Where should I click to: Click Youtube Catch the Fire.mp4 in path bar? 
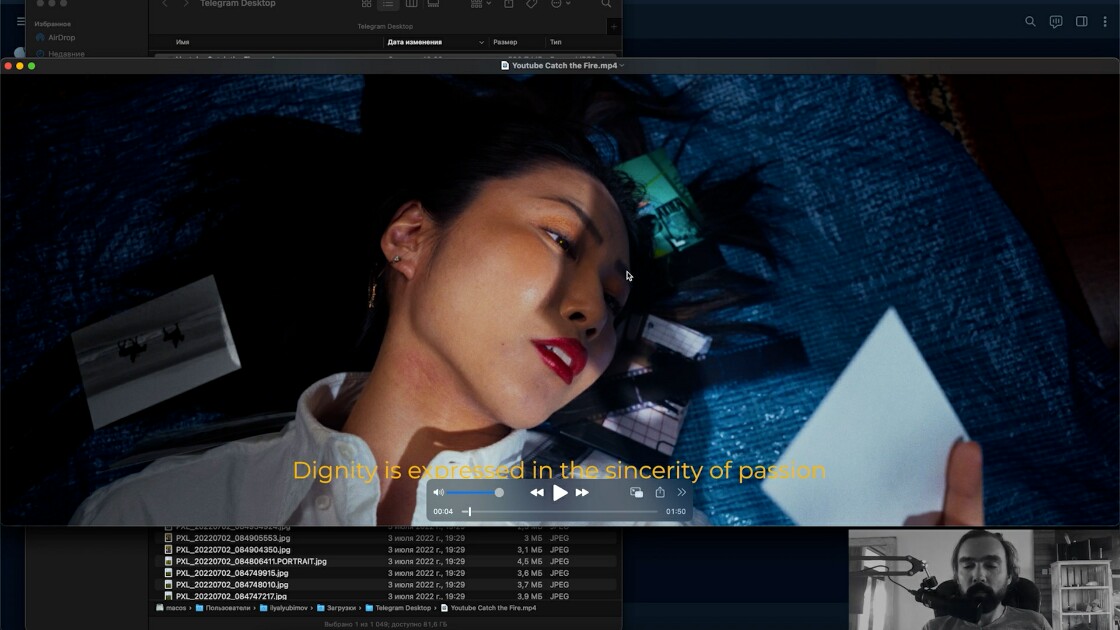click(488, 608)
